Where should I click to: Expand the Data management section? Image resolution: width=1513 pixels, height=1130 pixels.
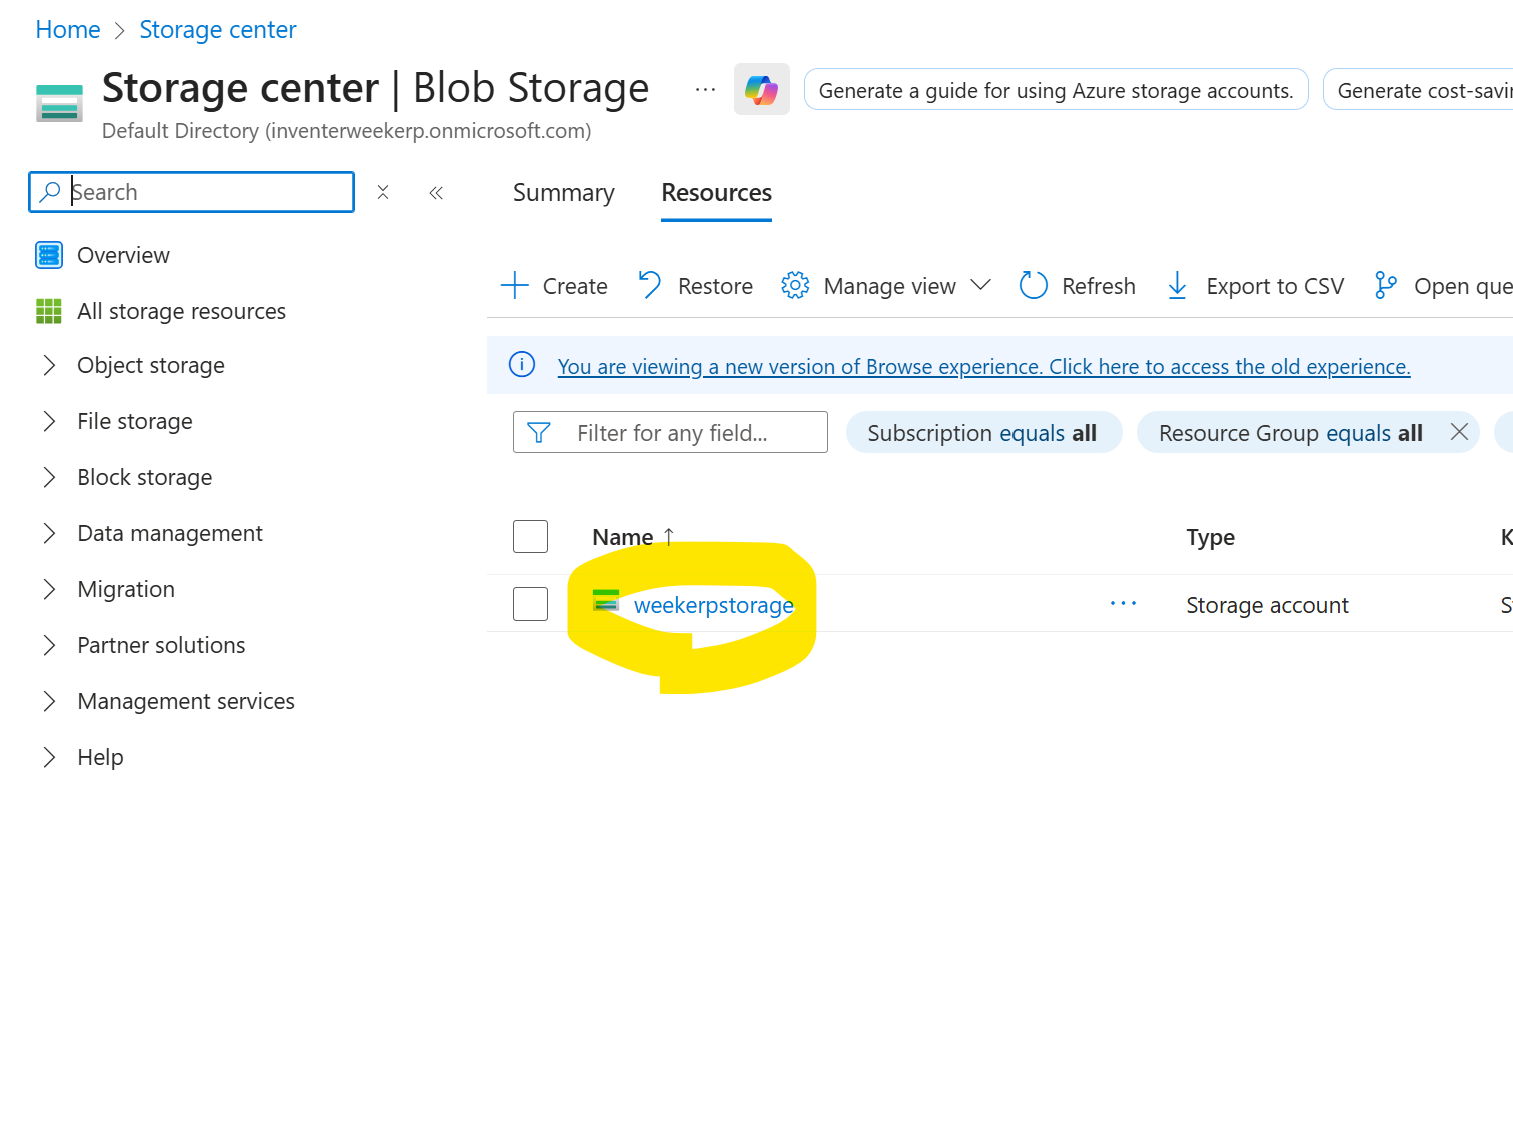point(49,534)
